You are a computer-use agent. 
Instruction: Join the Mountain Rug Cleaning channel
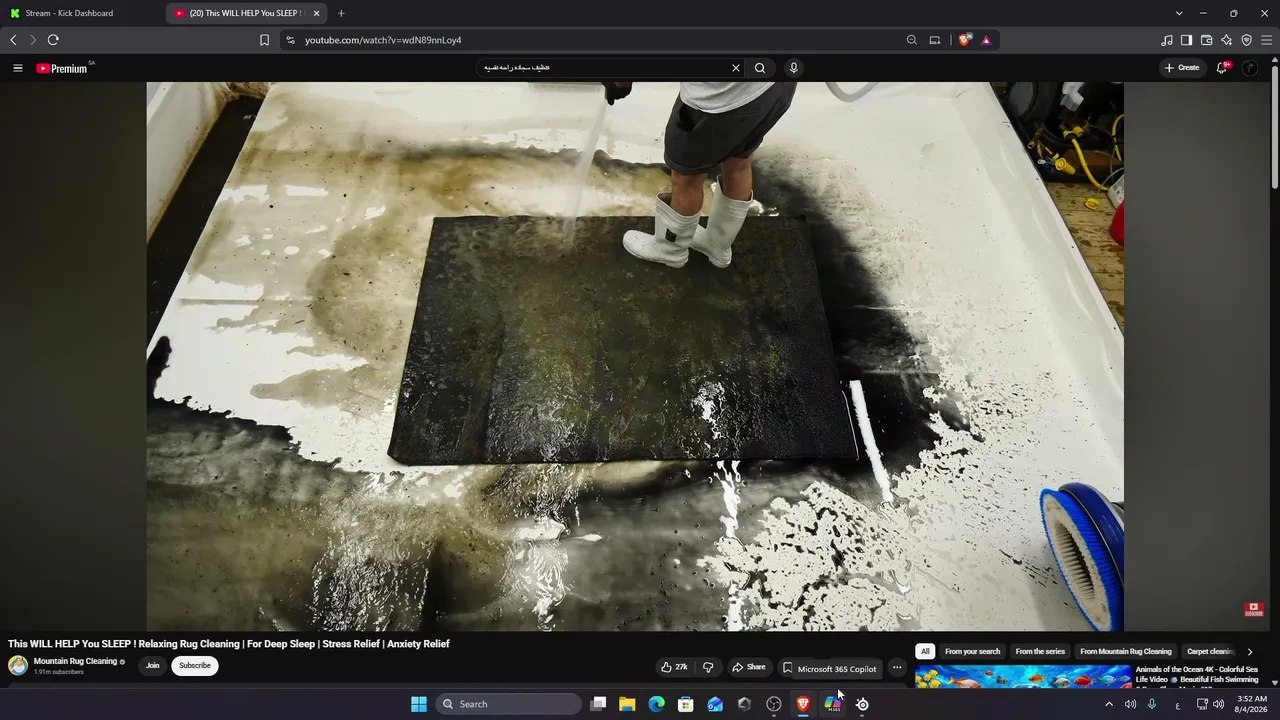pyautogui.click(x=152, y=666)
